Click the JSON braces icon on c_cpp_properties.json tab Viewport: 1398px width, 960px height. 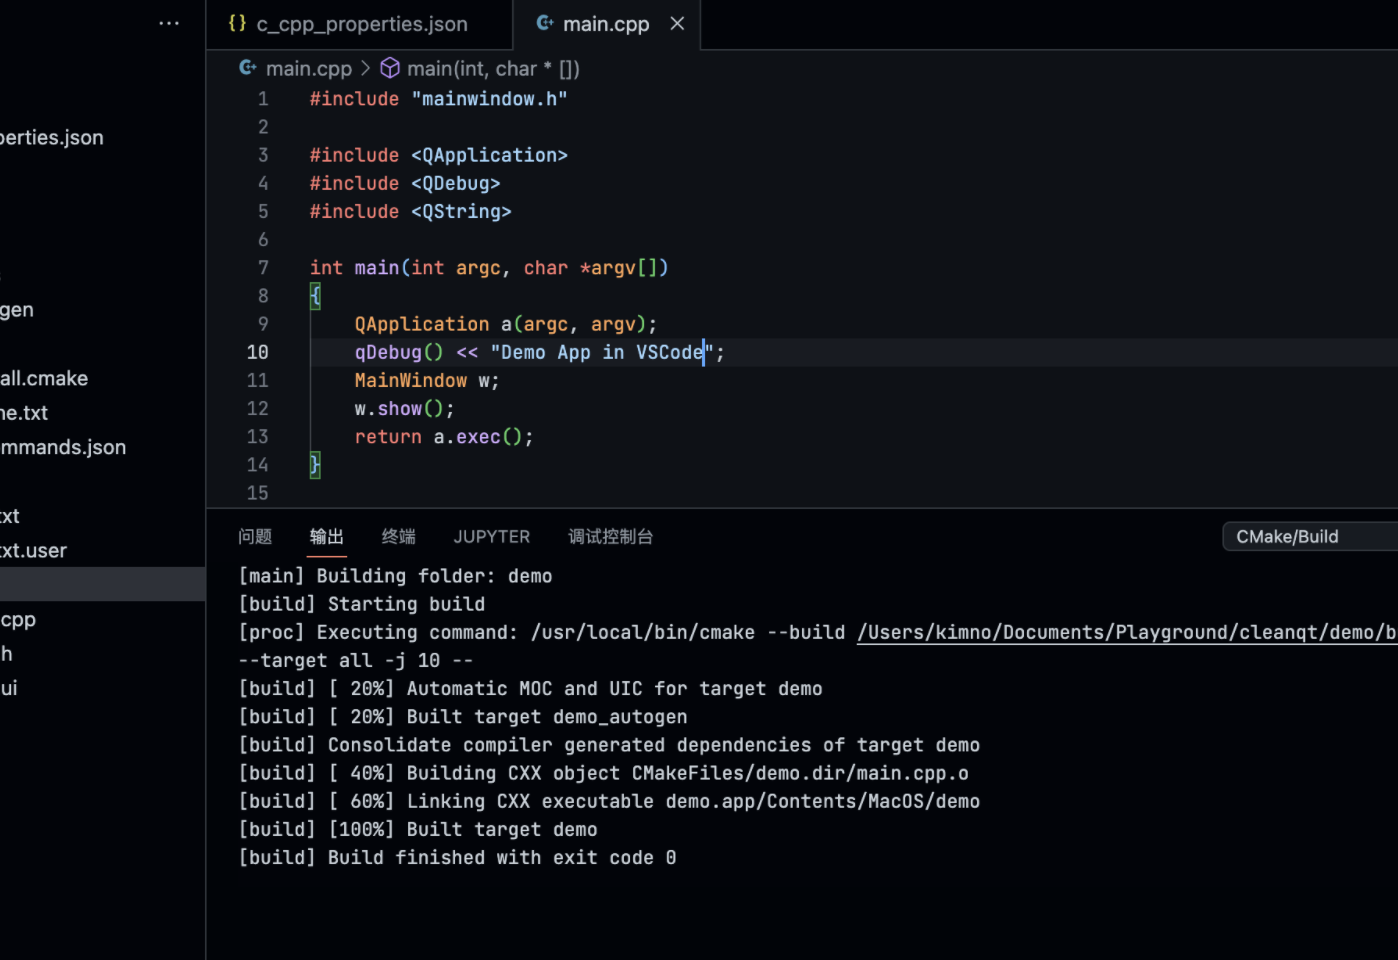pos(237,23)
